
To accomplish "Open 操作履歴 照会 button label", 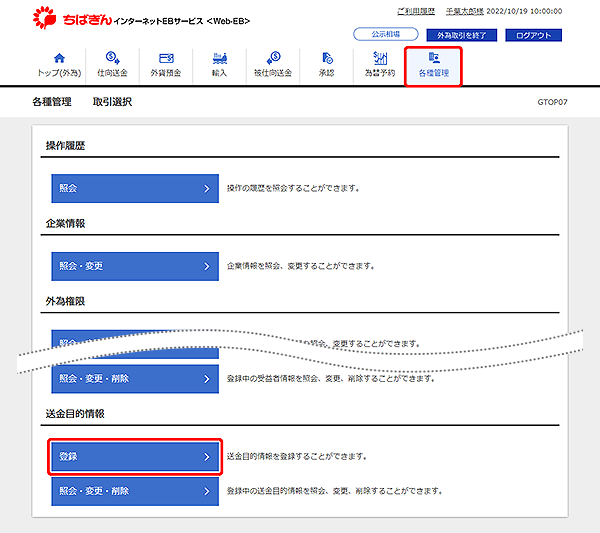I will 68,188.
